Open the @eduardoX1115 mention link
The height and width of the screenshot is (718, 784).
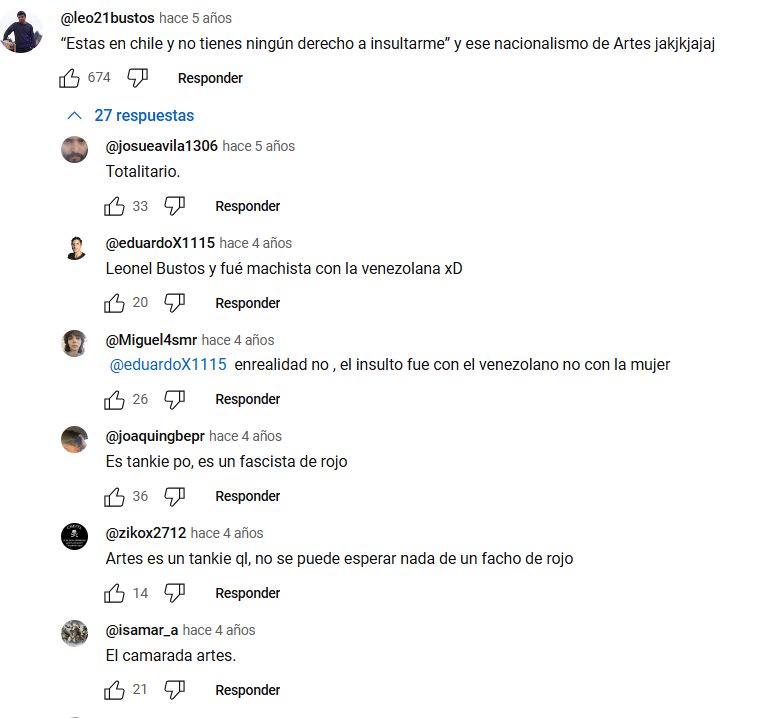coord(168,364)
